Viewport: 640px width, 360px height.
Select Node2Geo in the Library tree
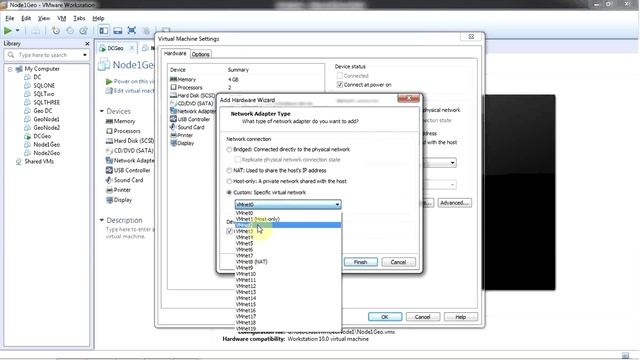[x=47, y=153]
